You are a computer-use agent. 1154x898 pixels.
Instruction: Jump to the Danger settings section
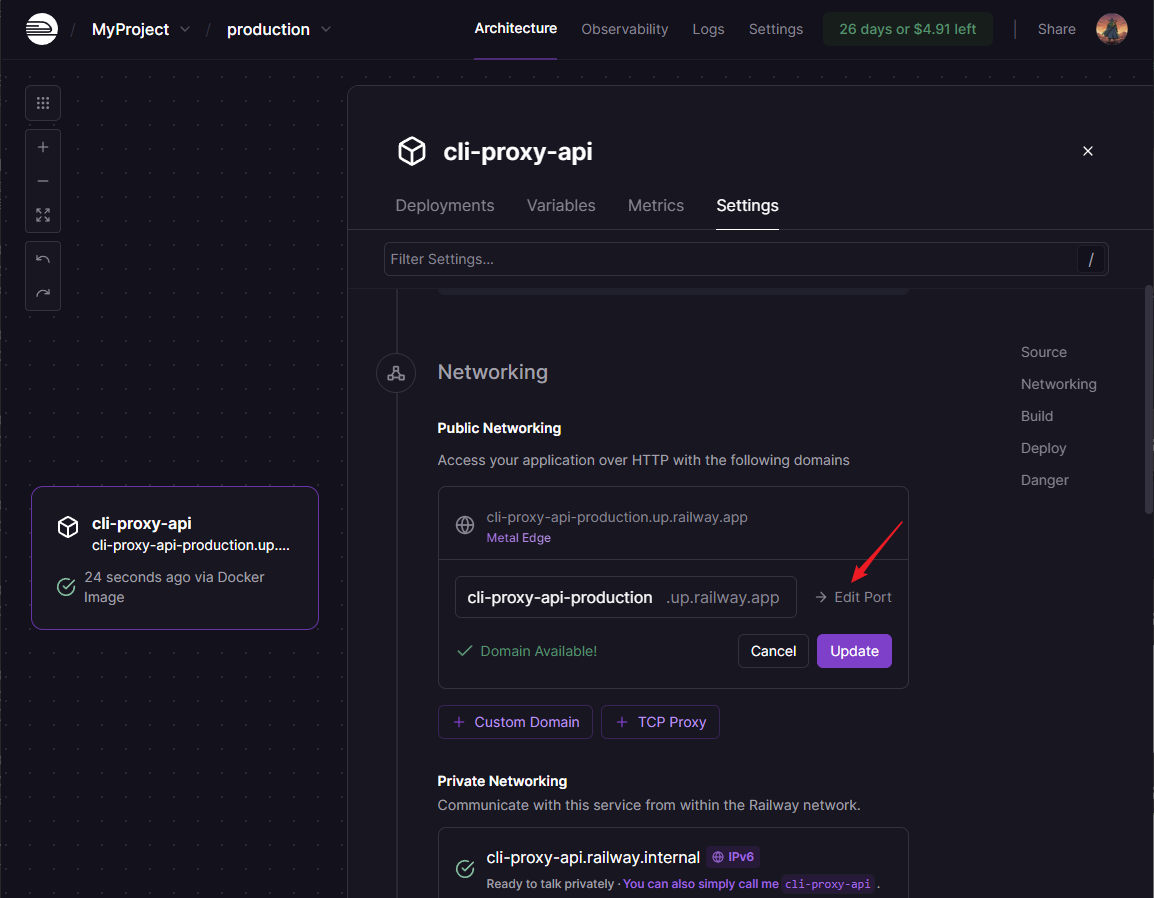pos(1044,480)
